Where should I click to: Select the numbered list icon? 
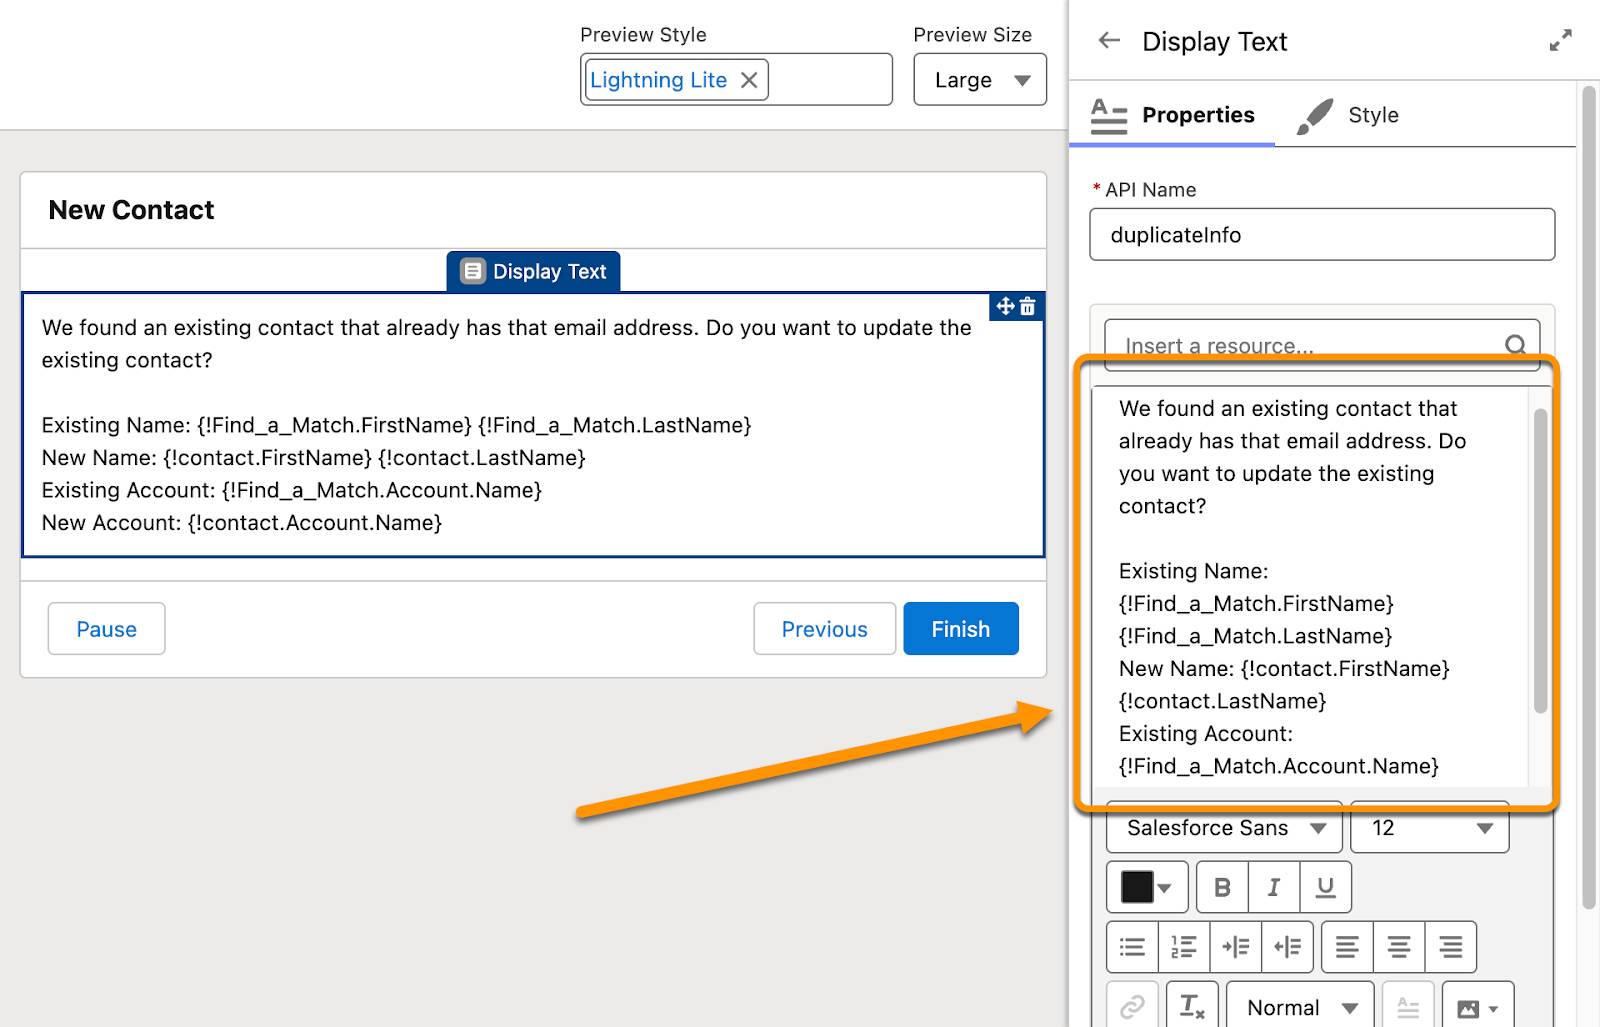coord(1183,946)
